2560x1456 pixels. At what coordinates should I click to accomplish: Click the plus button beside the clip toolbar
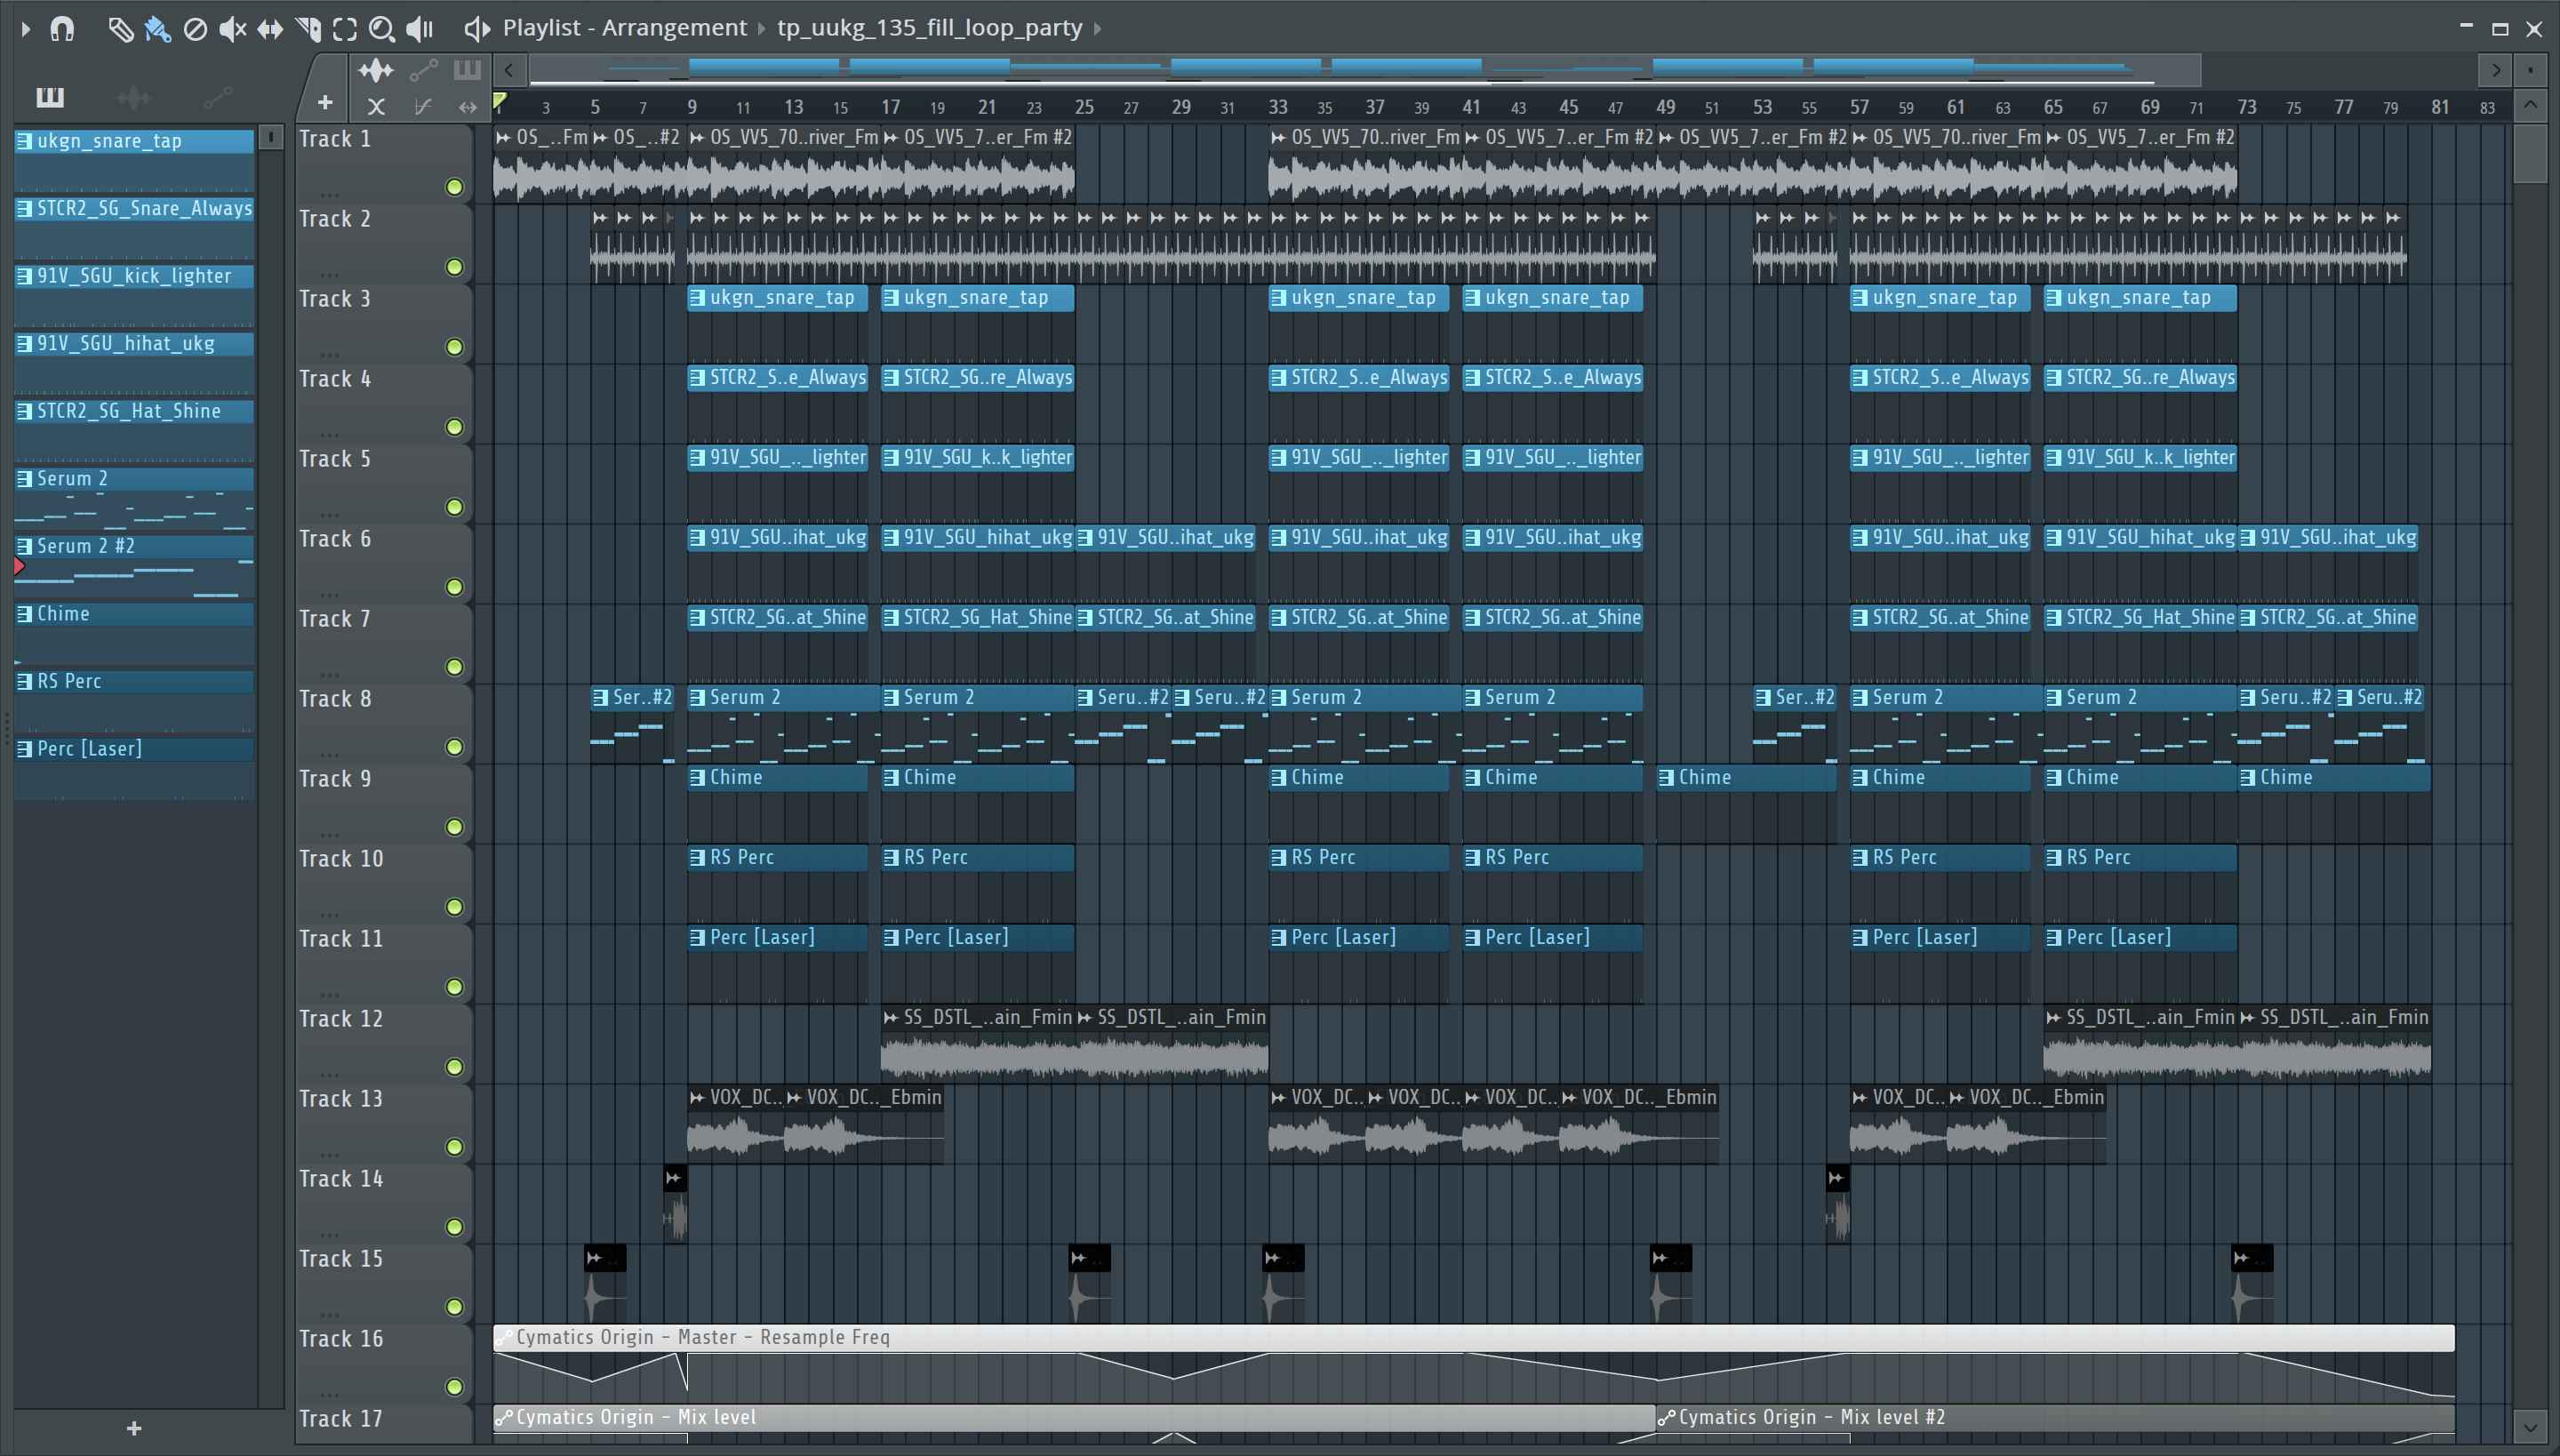click(x=325, y=102)
